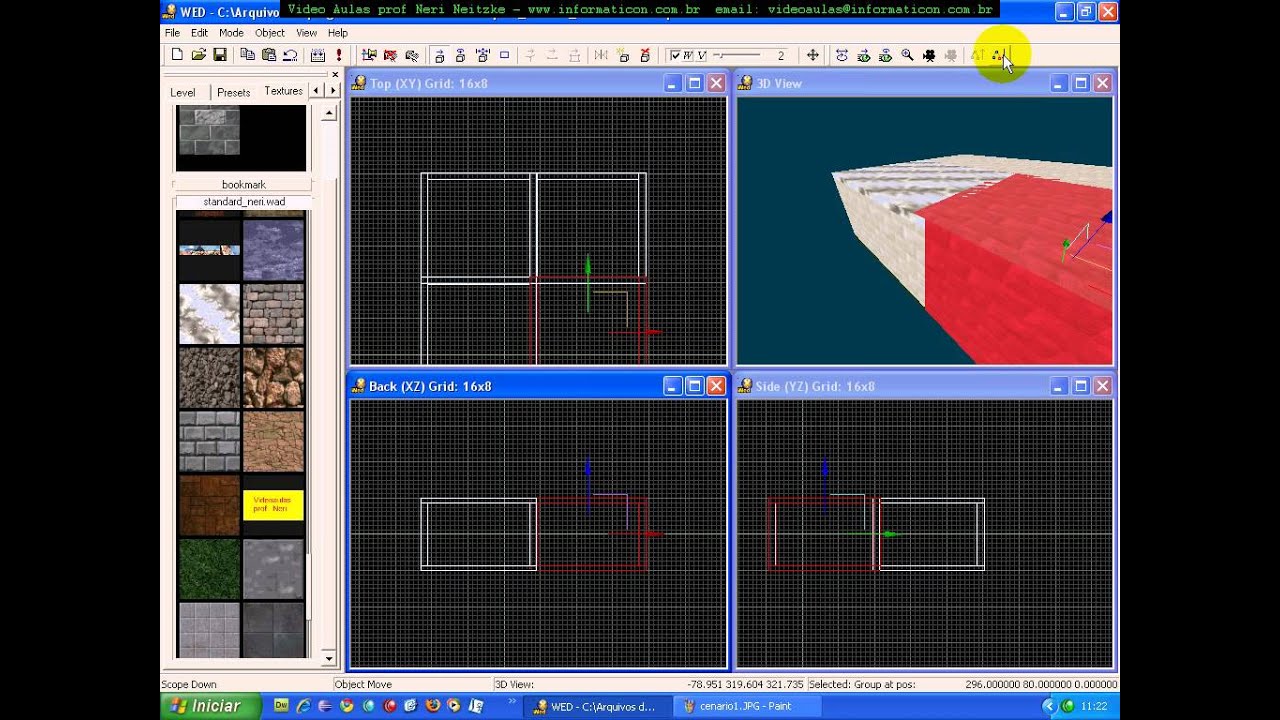Click the texture list scroll down arrow

(x=329, y=659)
